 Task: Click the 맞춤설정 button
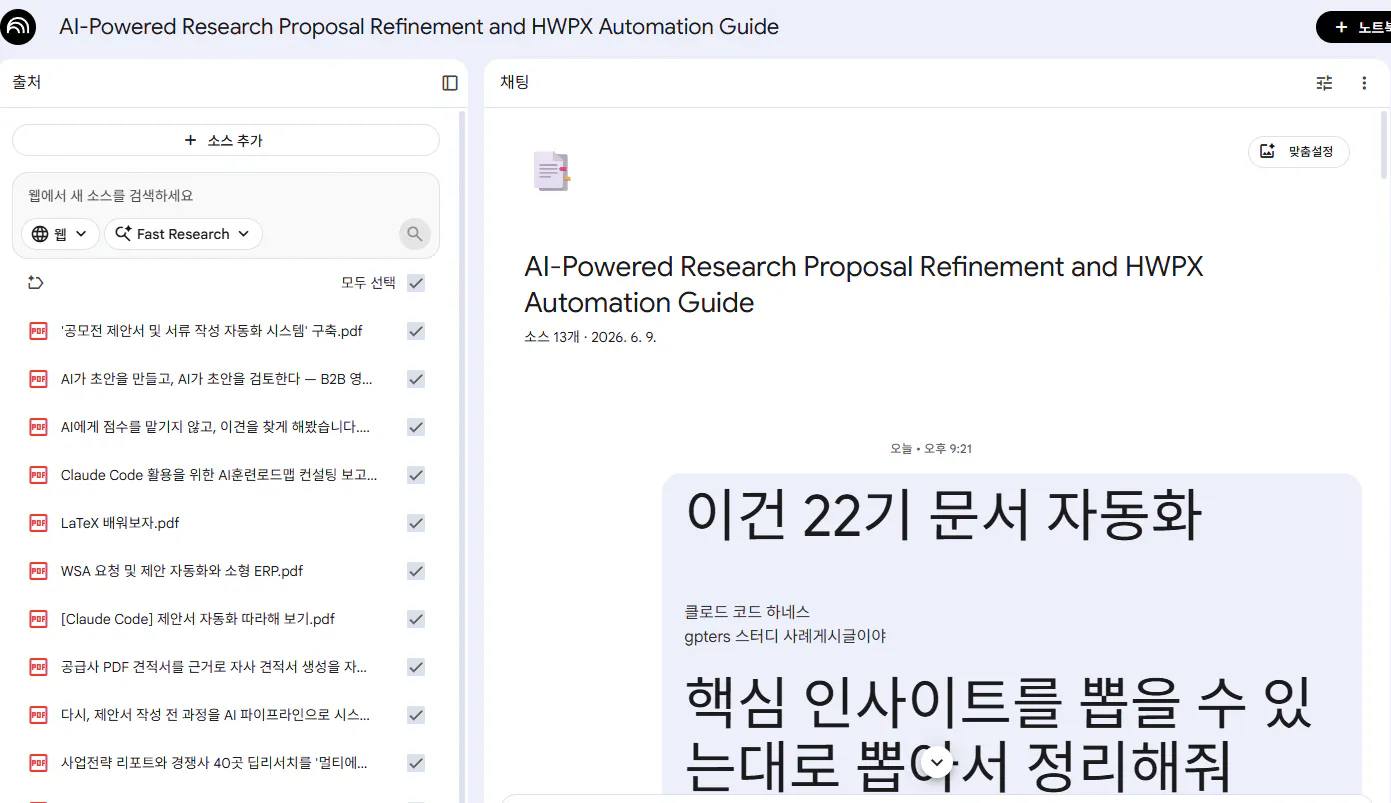[x=1298, y=151]
